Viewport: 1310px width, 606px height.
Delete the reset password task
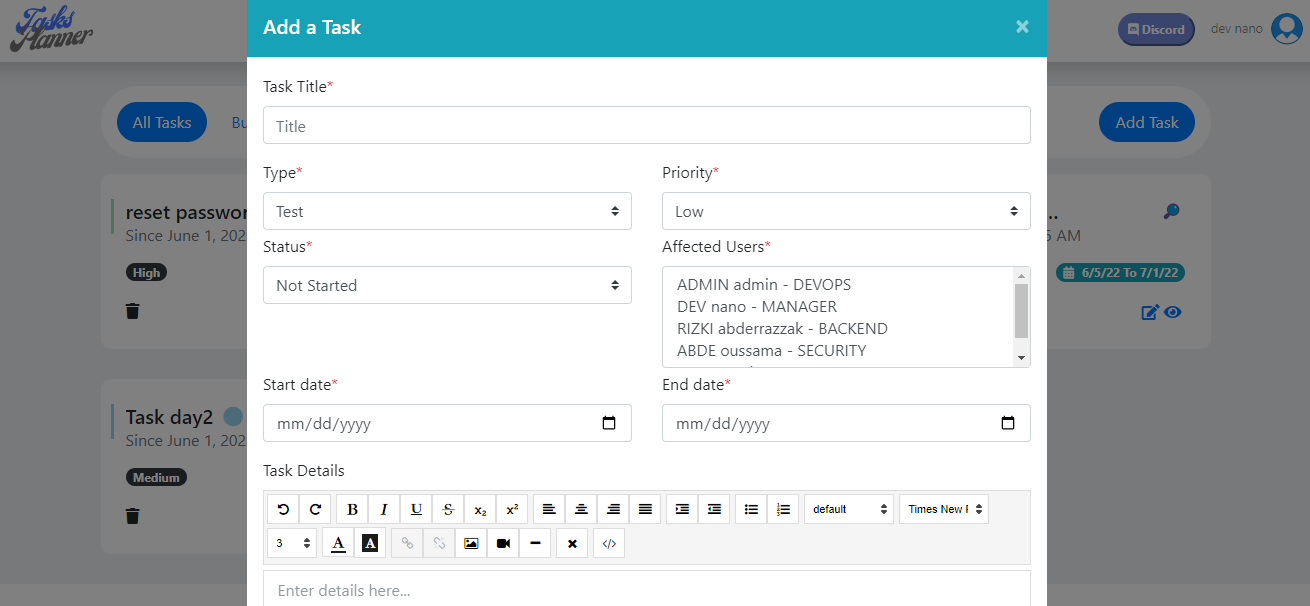[x=133, y=311]
